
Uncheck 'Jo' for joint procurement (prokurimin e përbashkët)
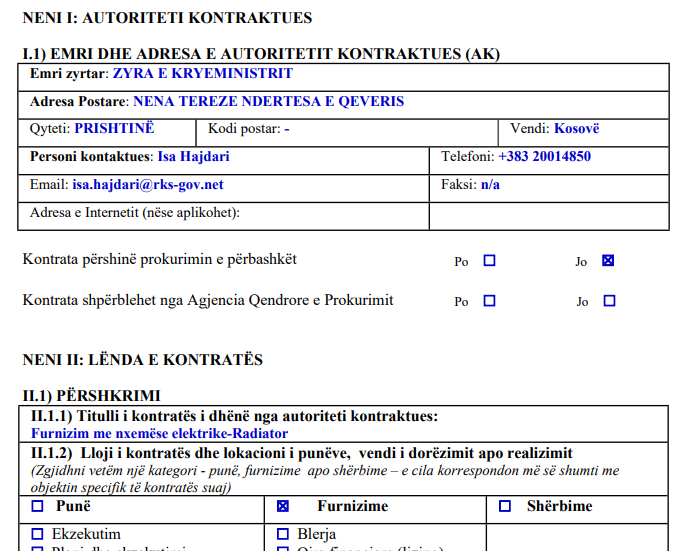[609, 261]
